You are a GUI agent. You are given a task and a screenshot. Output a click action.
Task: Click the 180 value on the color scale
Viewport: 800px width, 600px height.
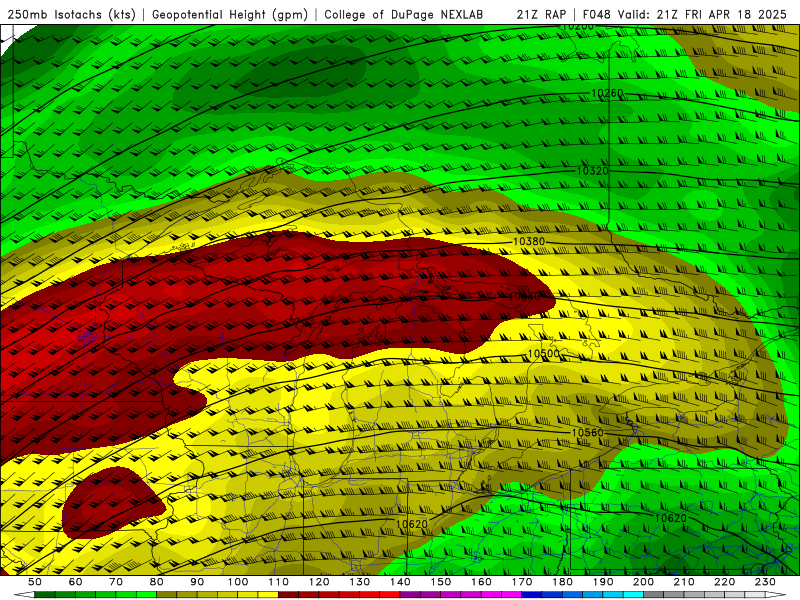click(562, 582)
